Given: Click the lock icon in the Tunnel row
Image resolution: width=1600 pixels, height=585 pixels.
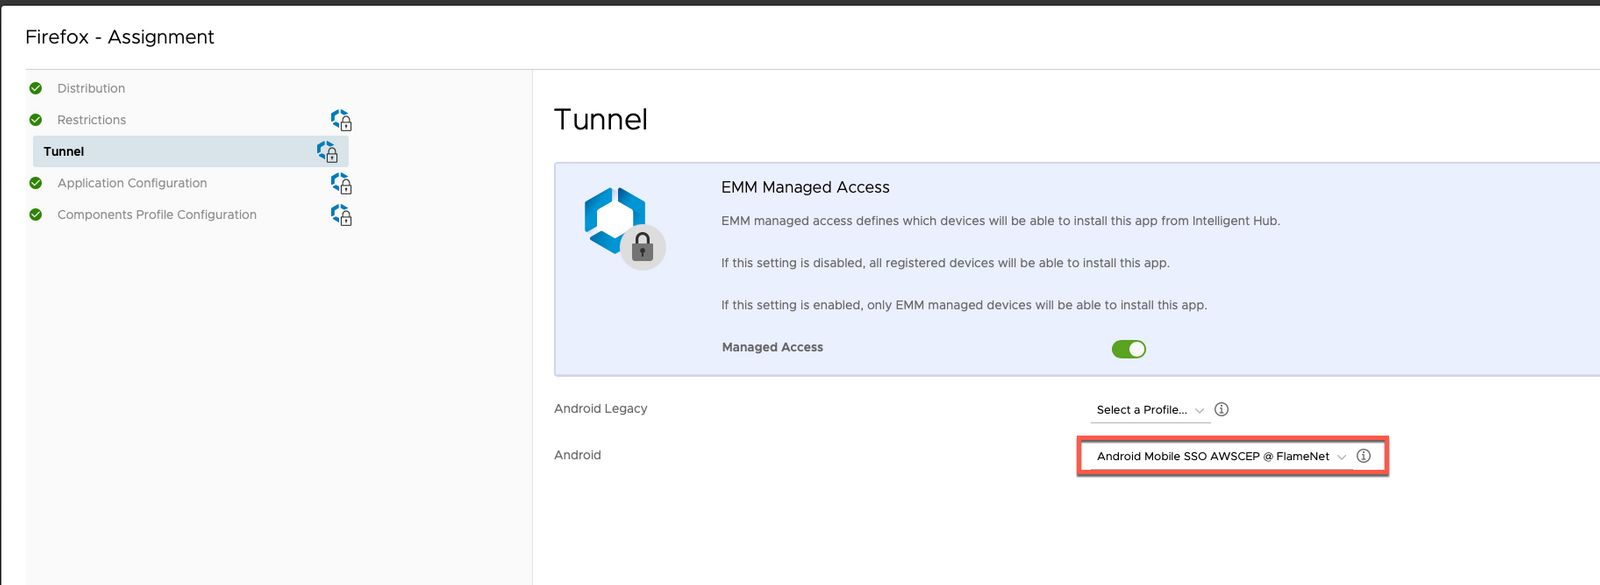Looking at the screenshot, I should click(327, 152).
